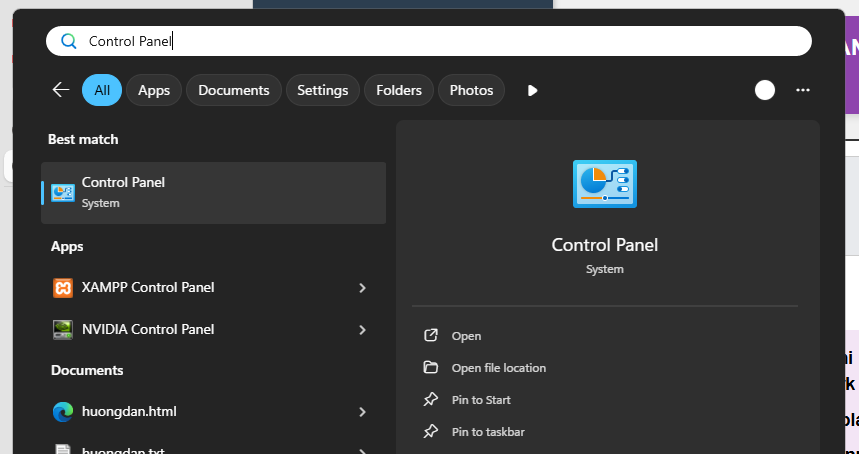Open huongdan.html document result
Image resolution: width=859 pixels, height=454 pixels.
[214, 411]
